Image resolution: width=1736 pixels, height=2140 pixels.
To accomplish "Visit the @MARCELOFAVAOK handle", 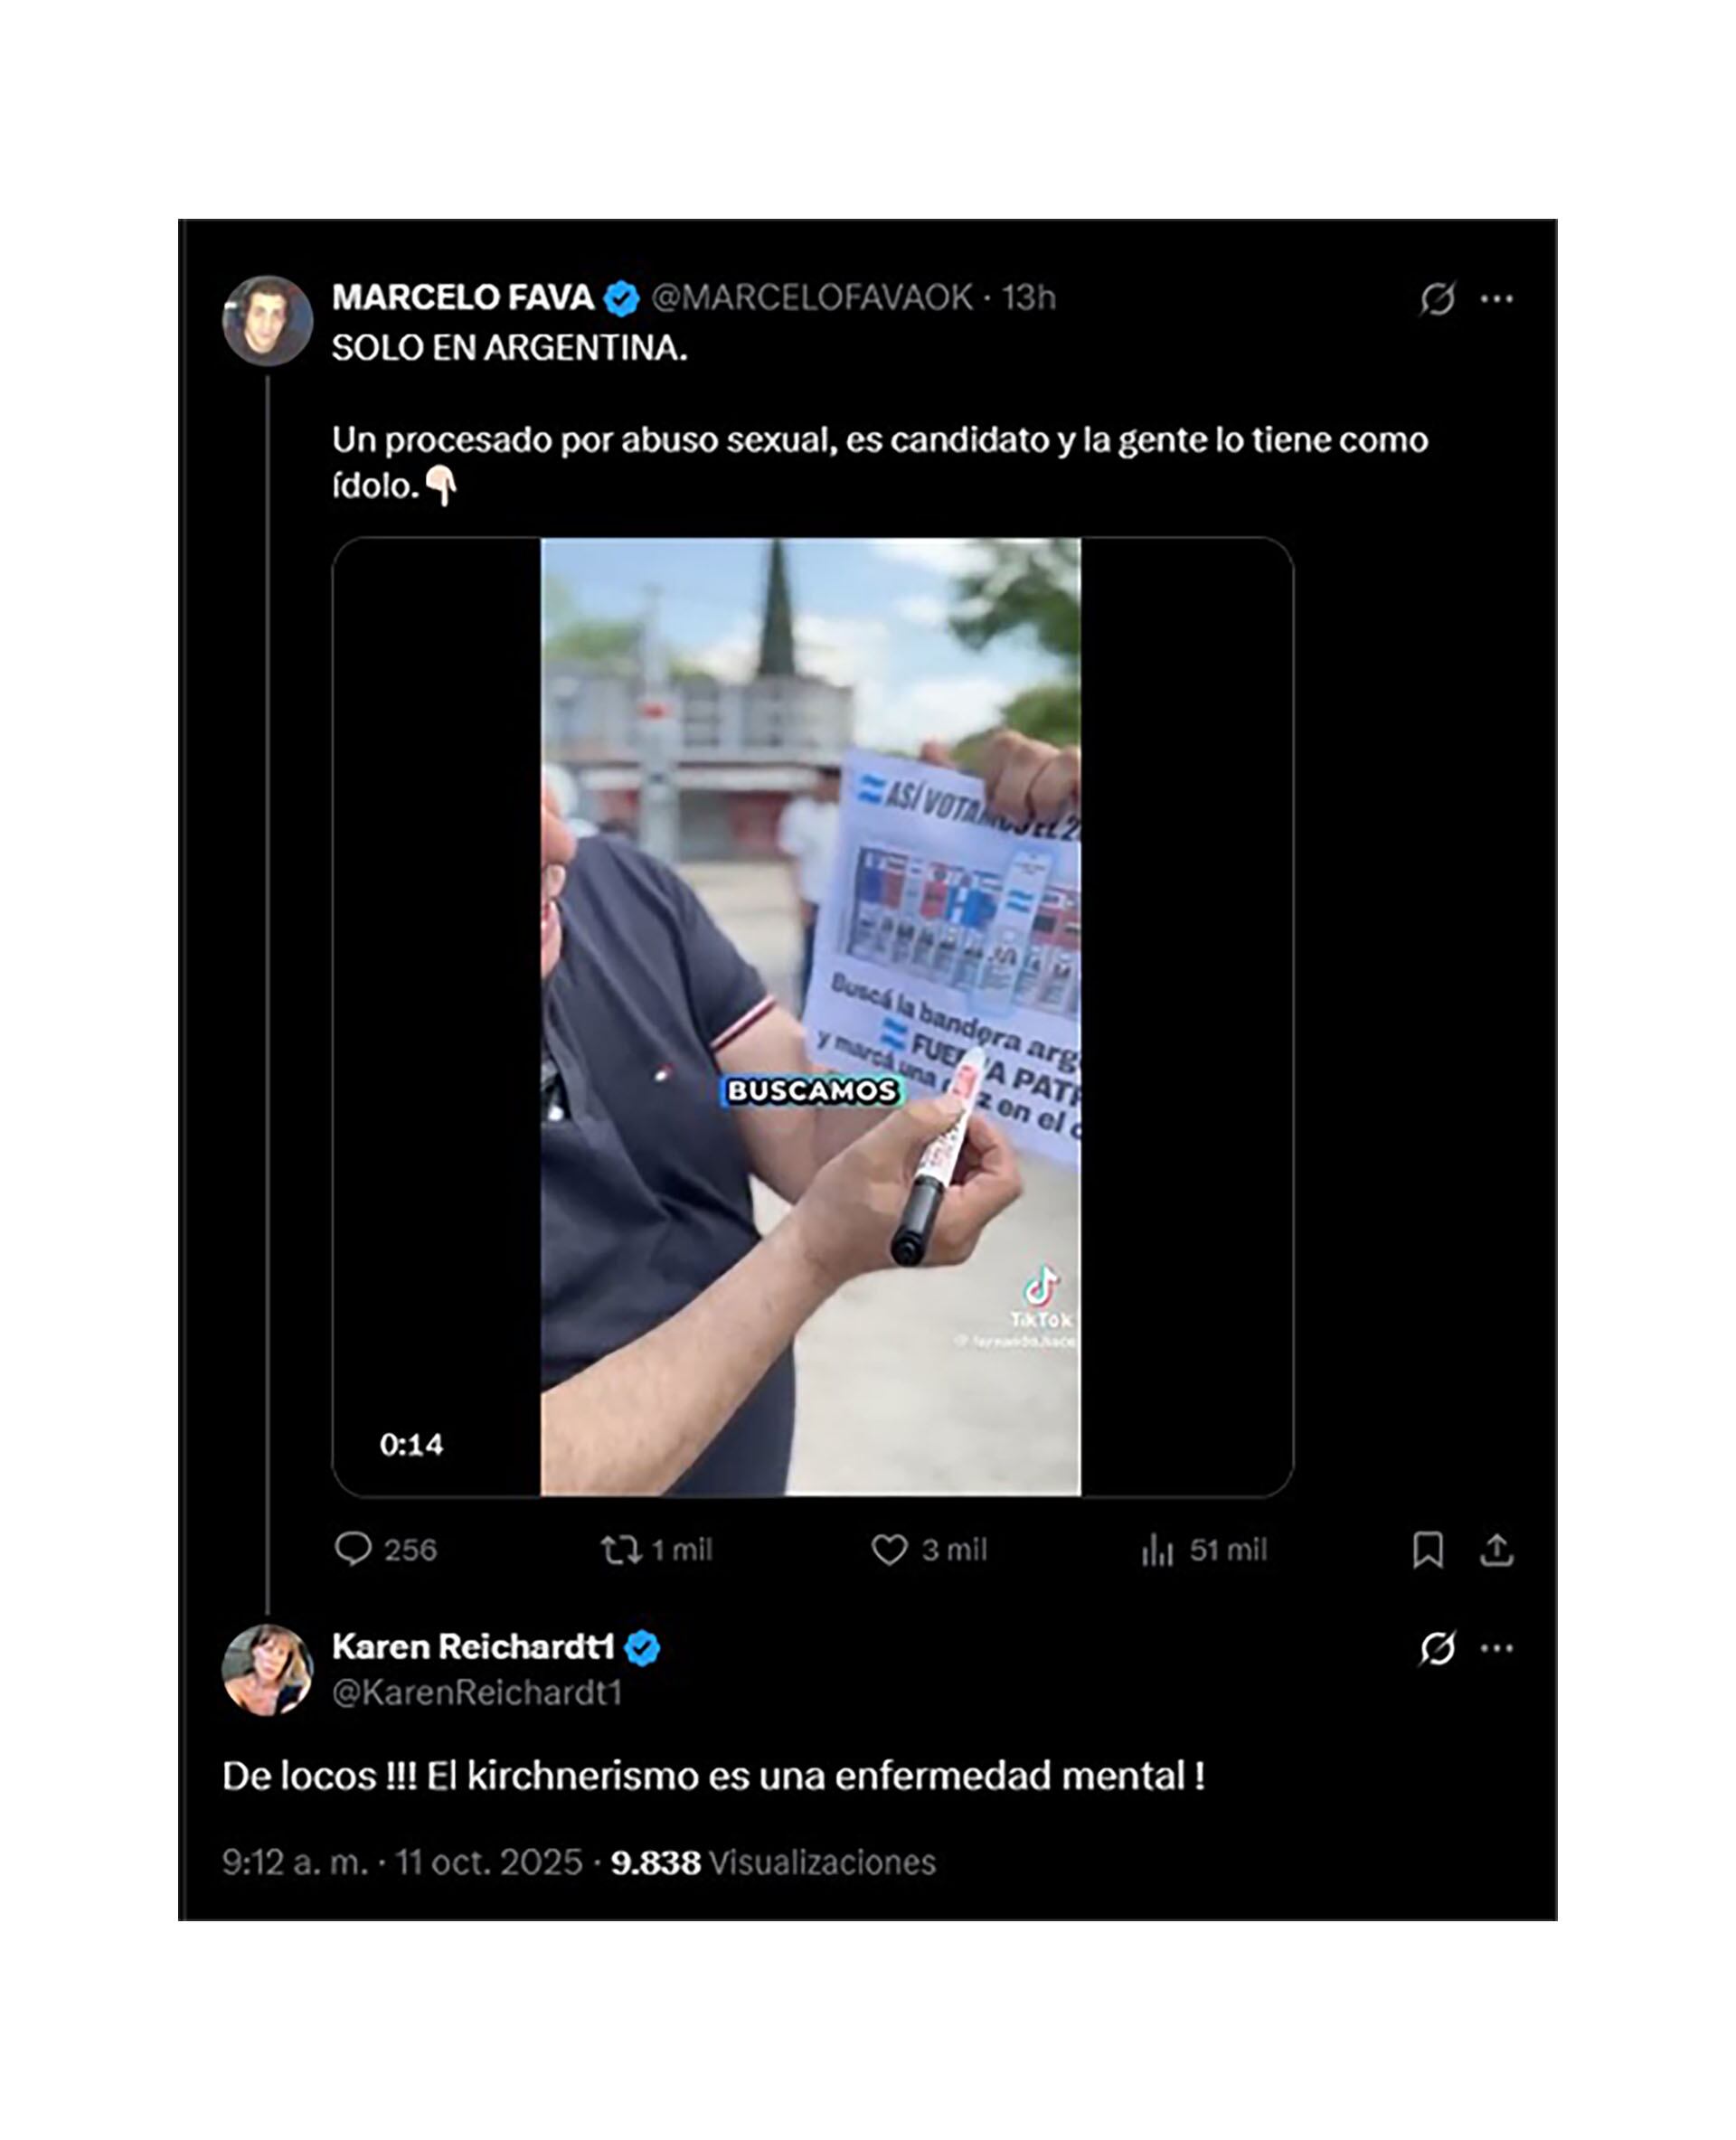I will (811, 298).
